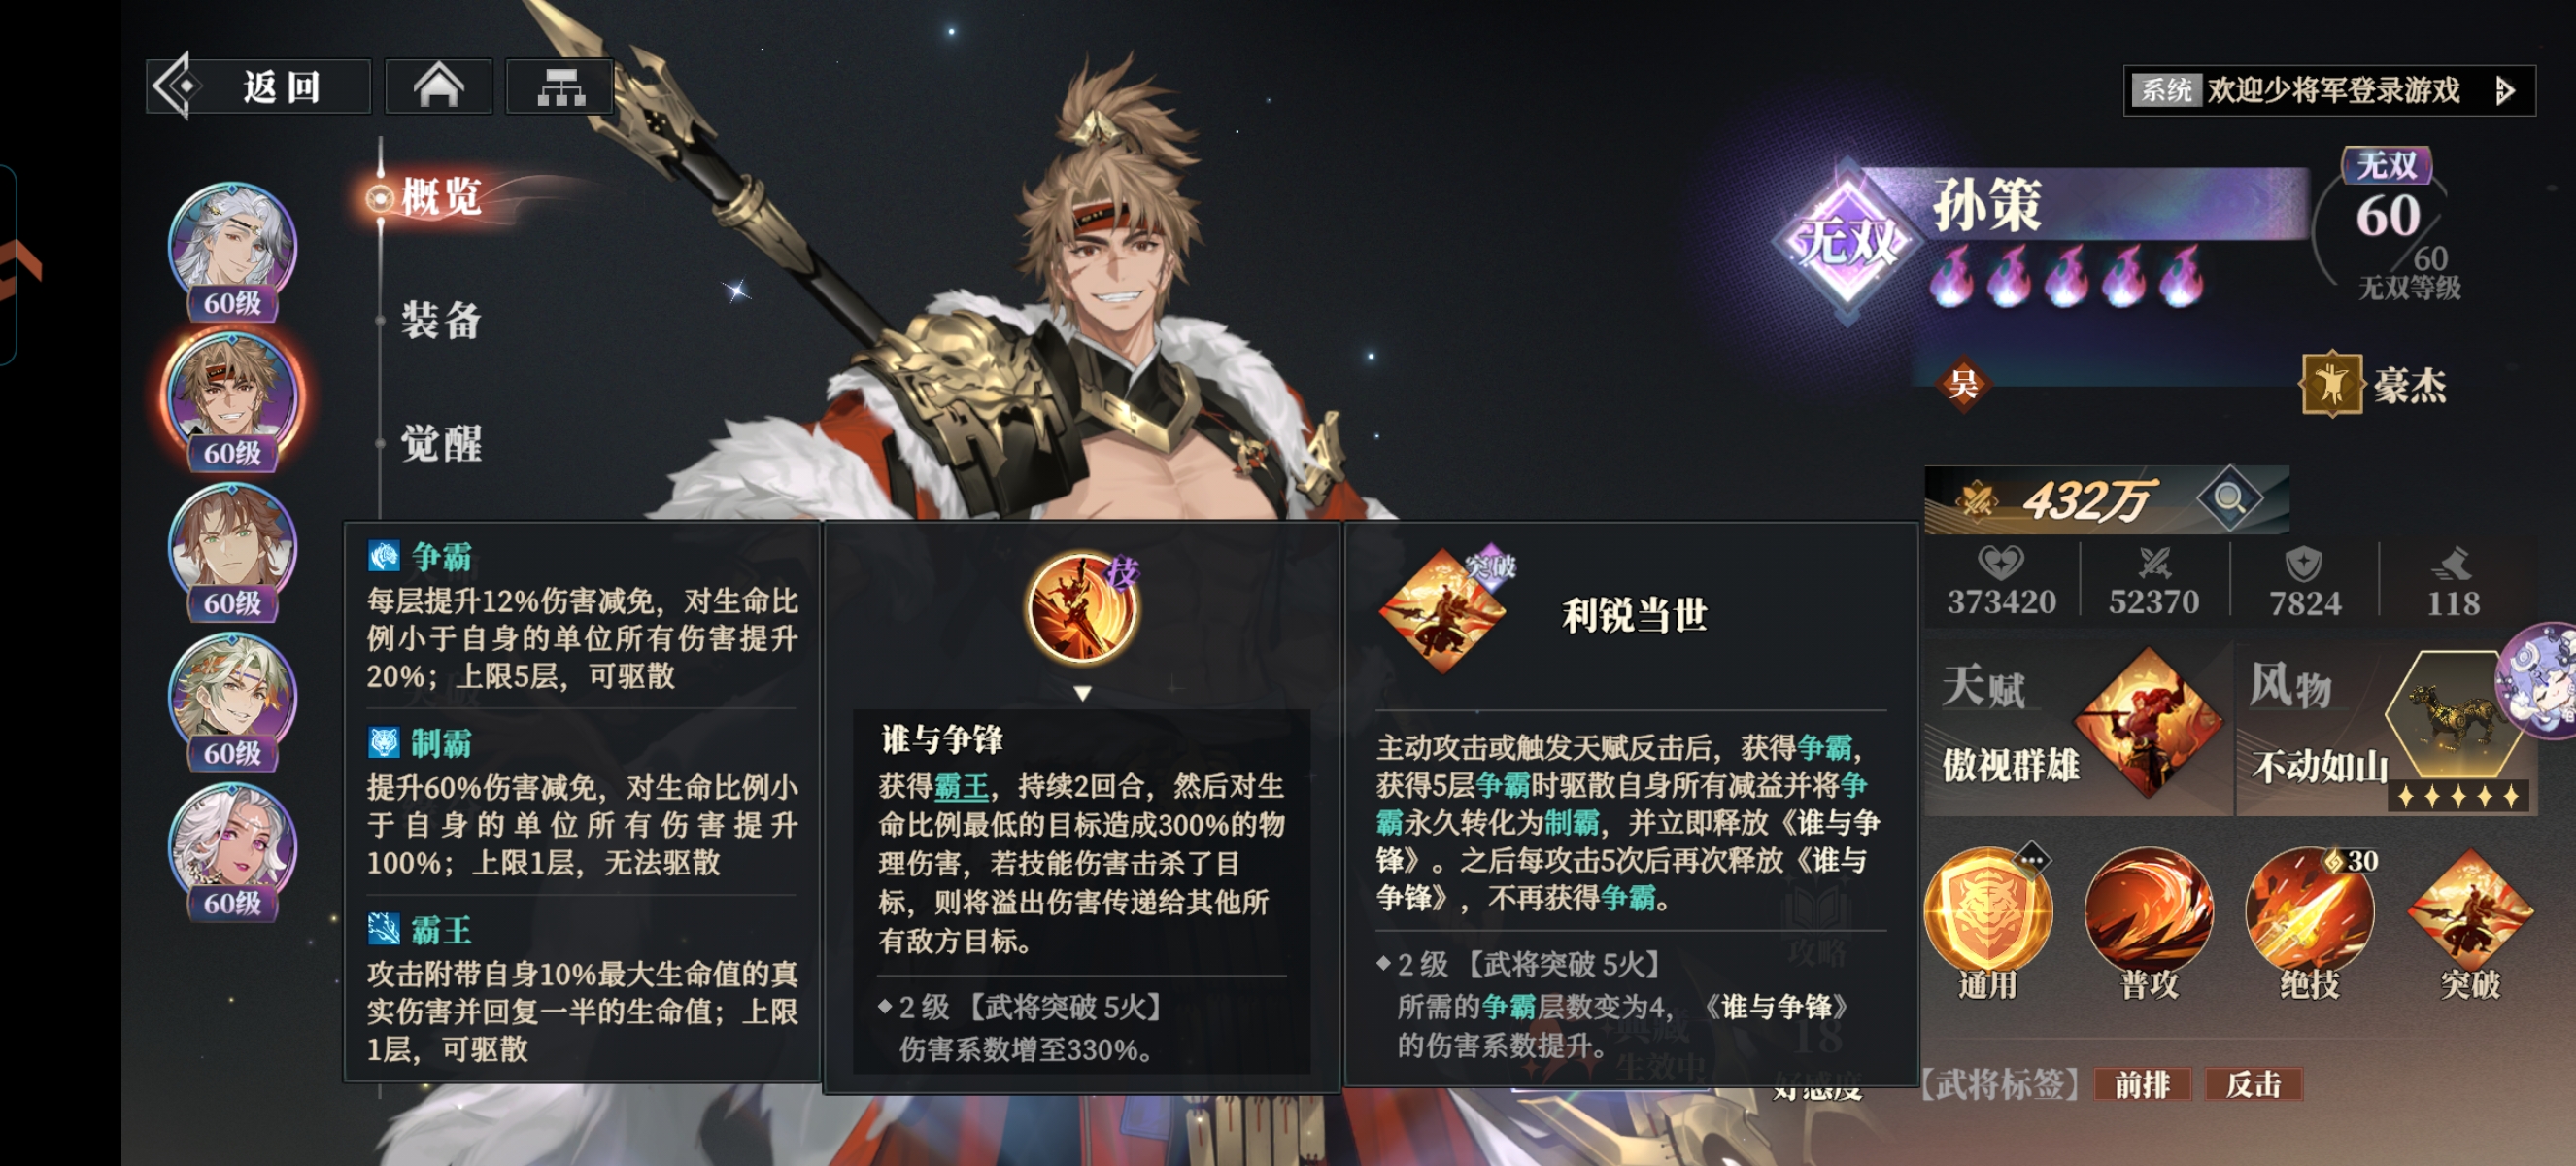Tap the magnifier next to 432万 power
Image resolution: width=2576 pixels, height=1166 pixels.
pyautogui.click(x=2229, y=497)
